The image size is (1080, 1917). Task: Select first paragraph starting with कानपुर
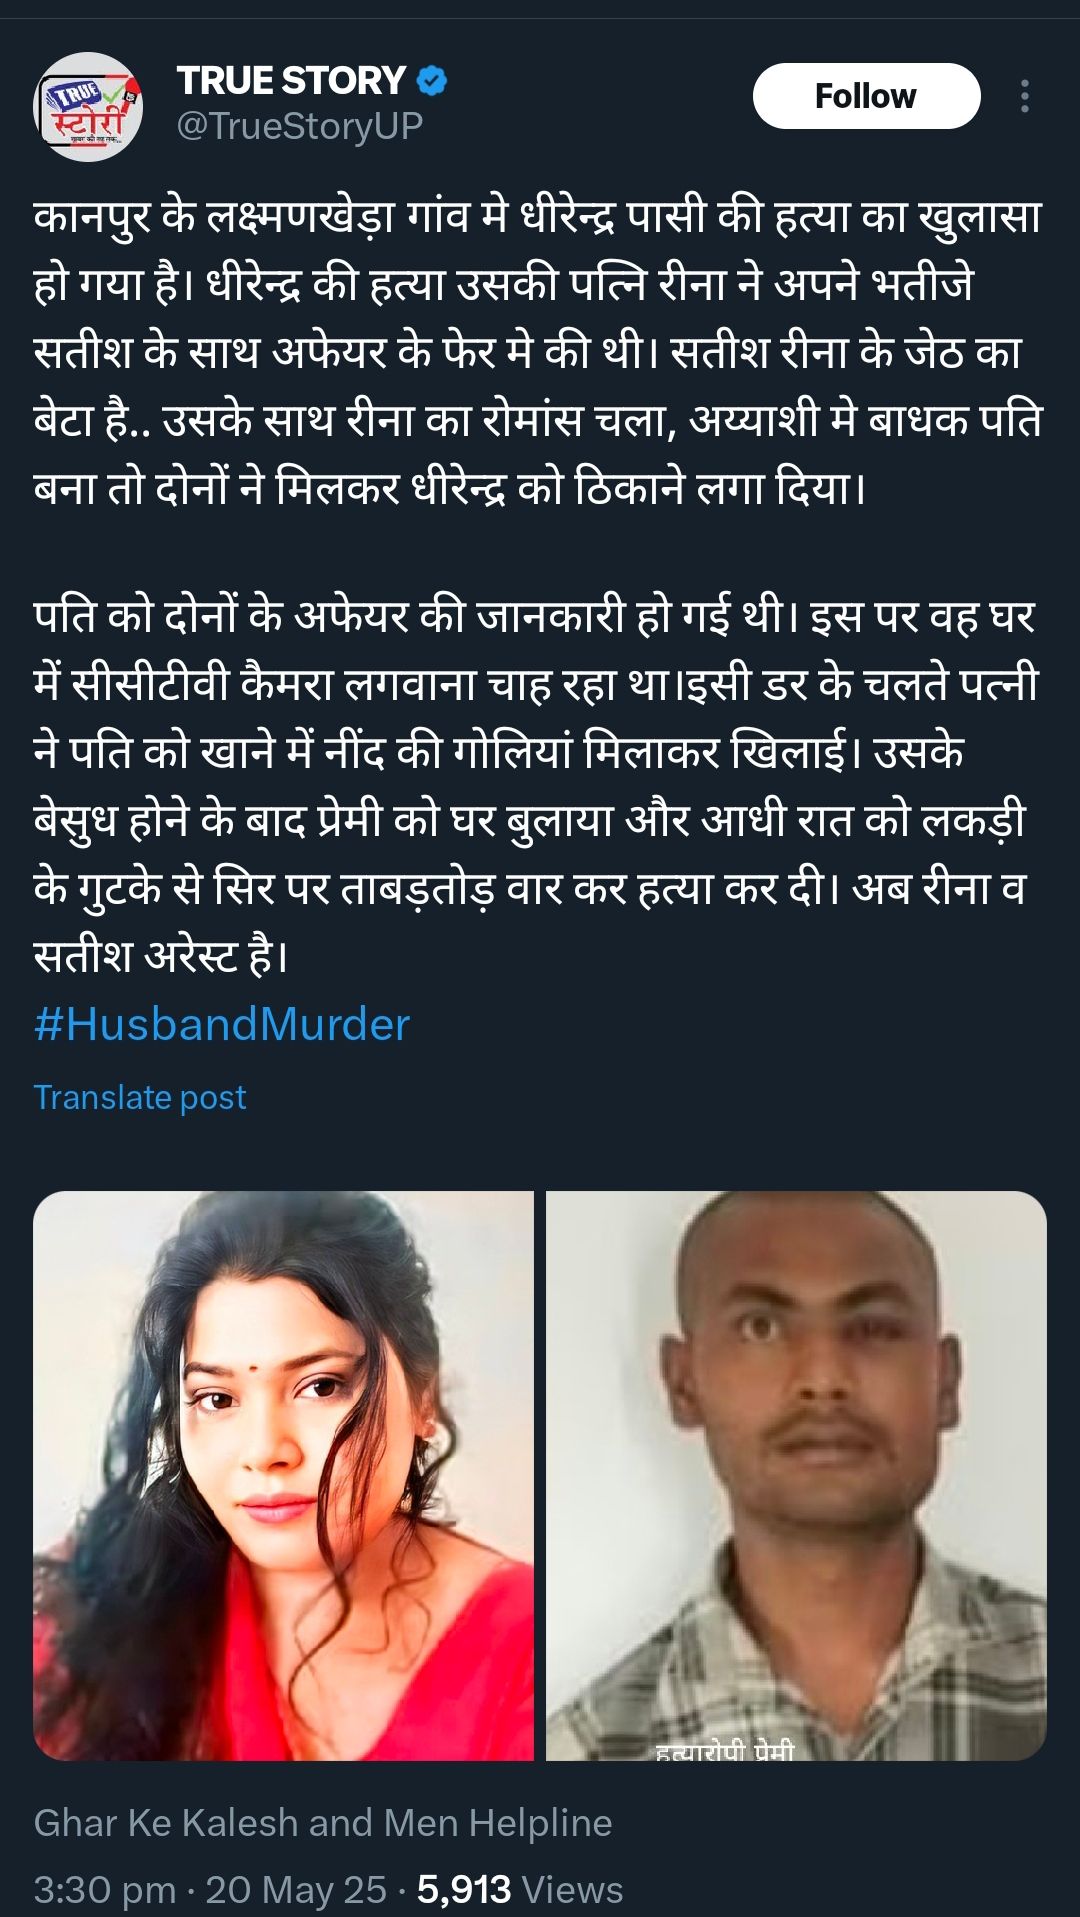[538, 353]
